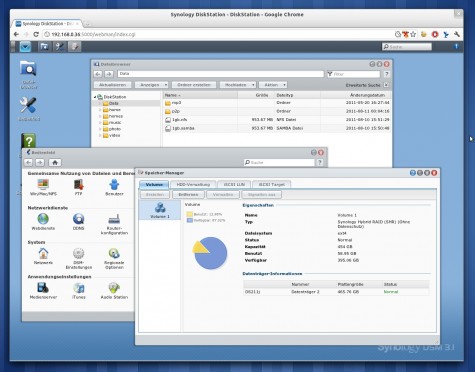Select the mp3 folder row
The image size is (475, 372).
276,103
